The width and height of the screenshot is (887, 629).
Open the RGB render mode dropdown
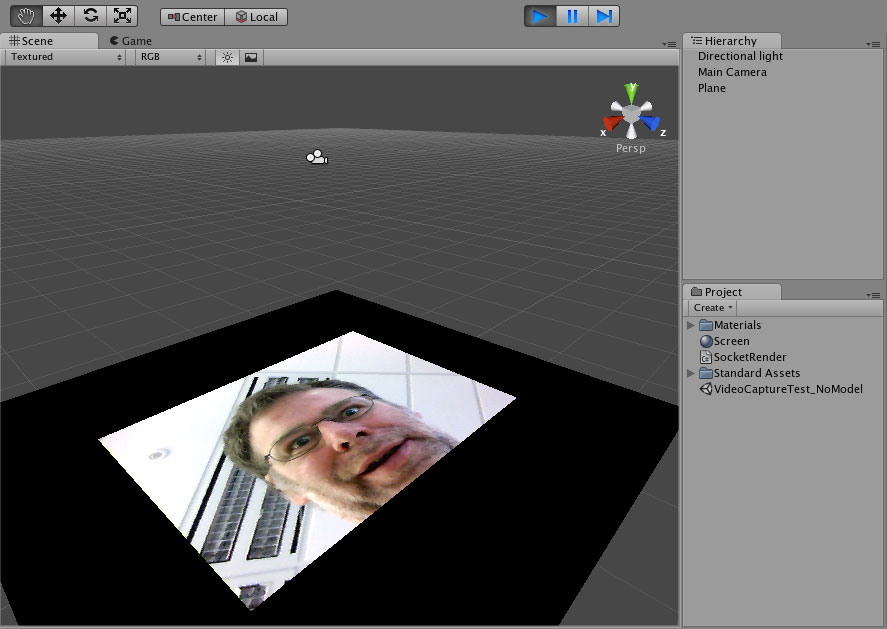click(x=168, y=57)
